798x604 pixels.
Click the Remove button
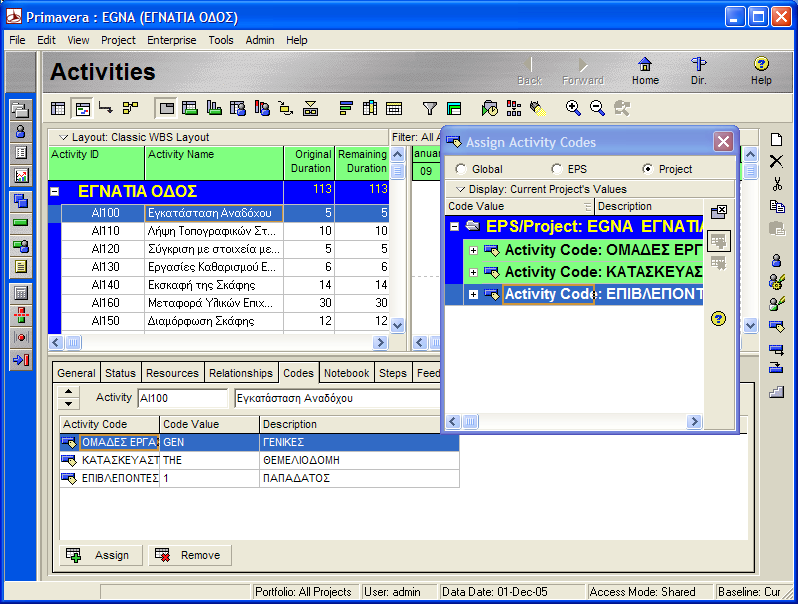click(x=190, y=555)
